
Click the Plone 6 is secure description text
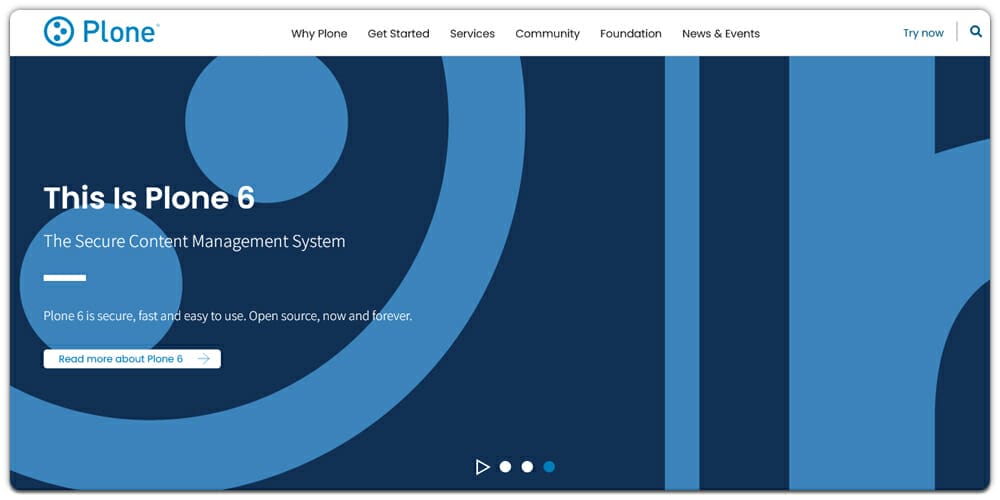(x=228, y=316)
